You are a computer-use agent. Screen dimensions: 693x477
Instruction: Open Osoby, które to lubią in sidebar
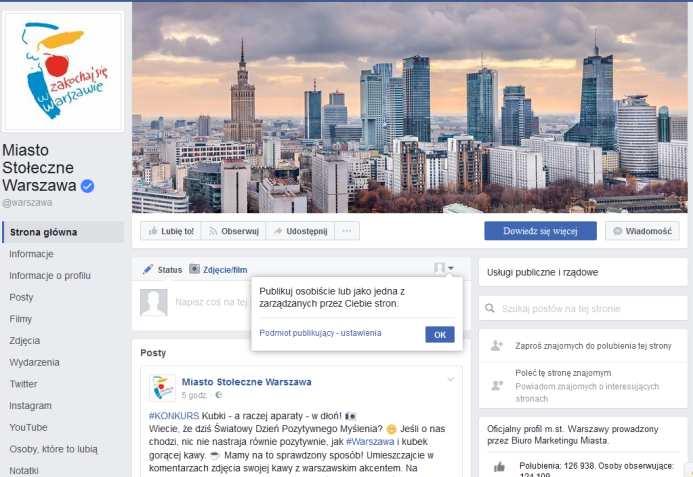(53, 449)
